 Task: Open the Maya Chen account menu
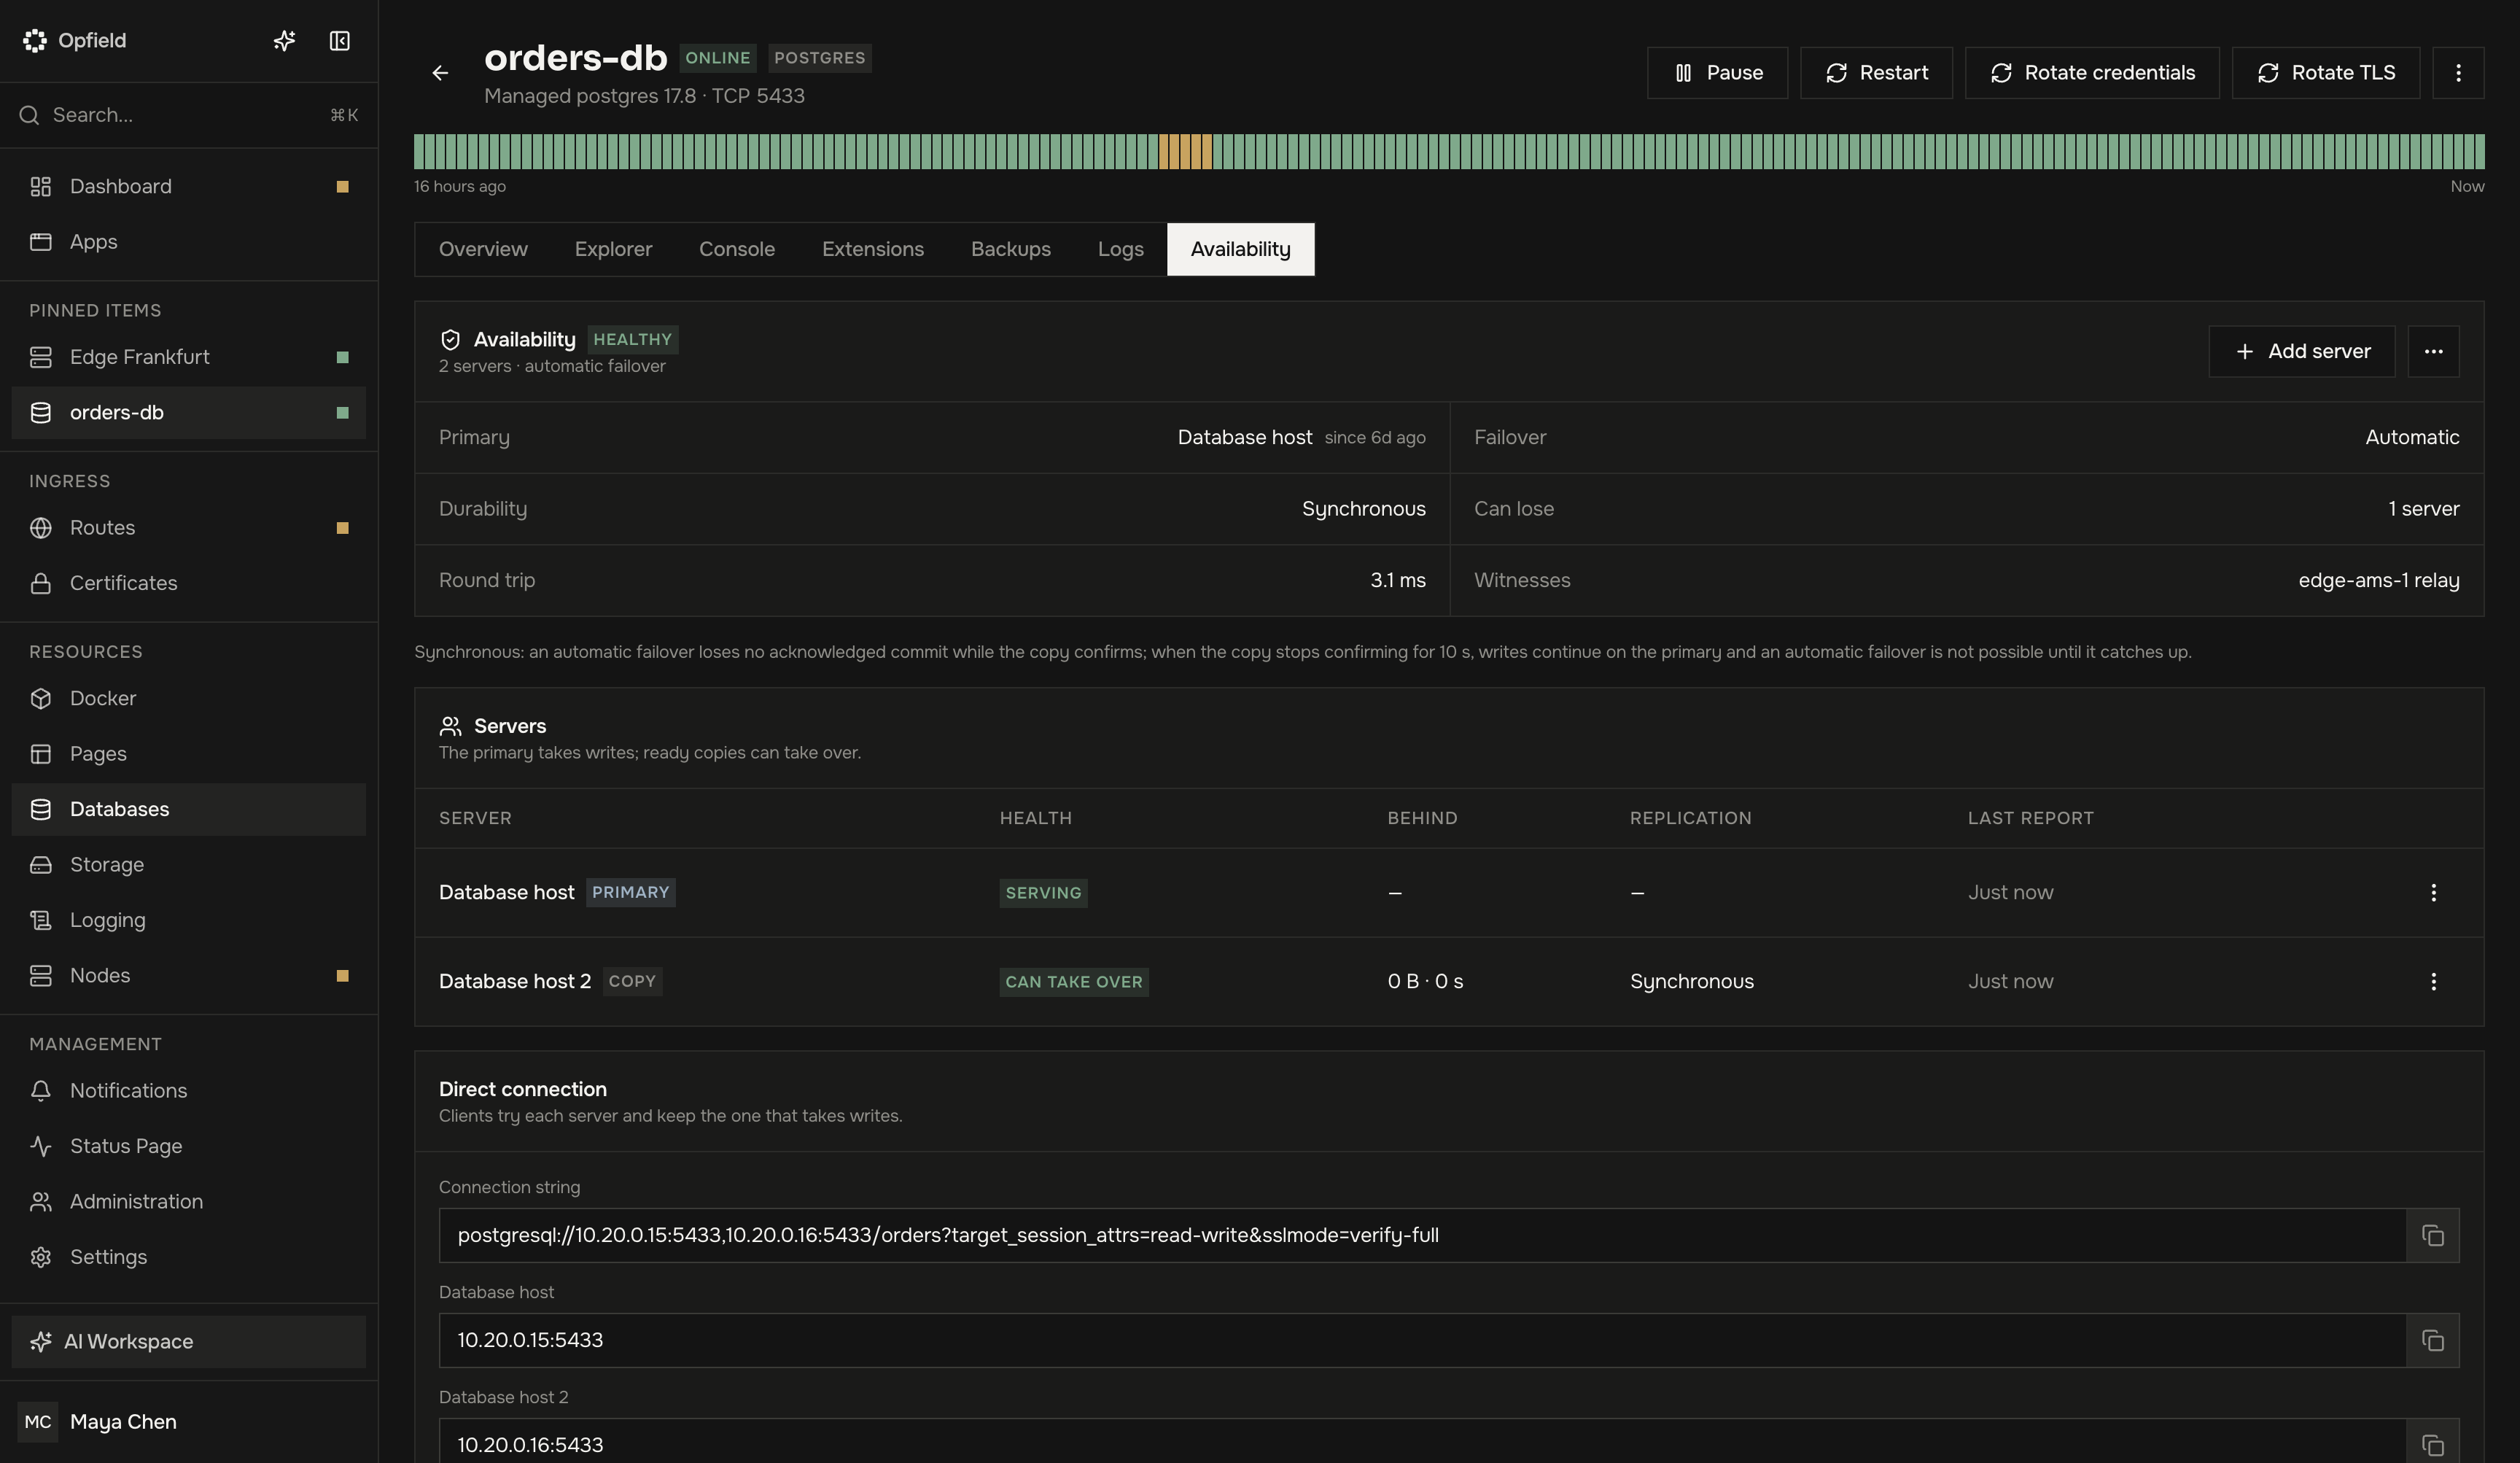(x=189, y=1422)
